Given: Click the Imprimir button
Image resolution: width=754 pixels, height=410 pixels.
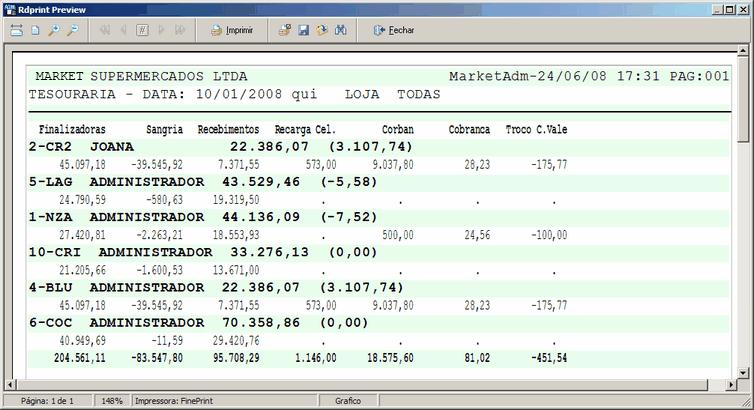Looking at the screenshot, I should [232, 30].
